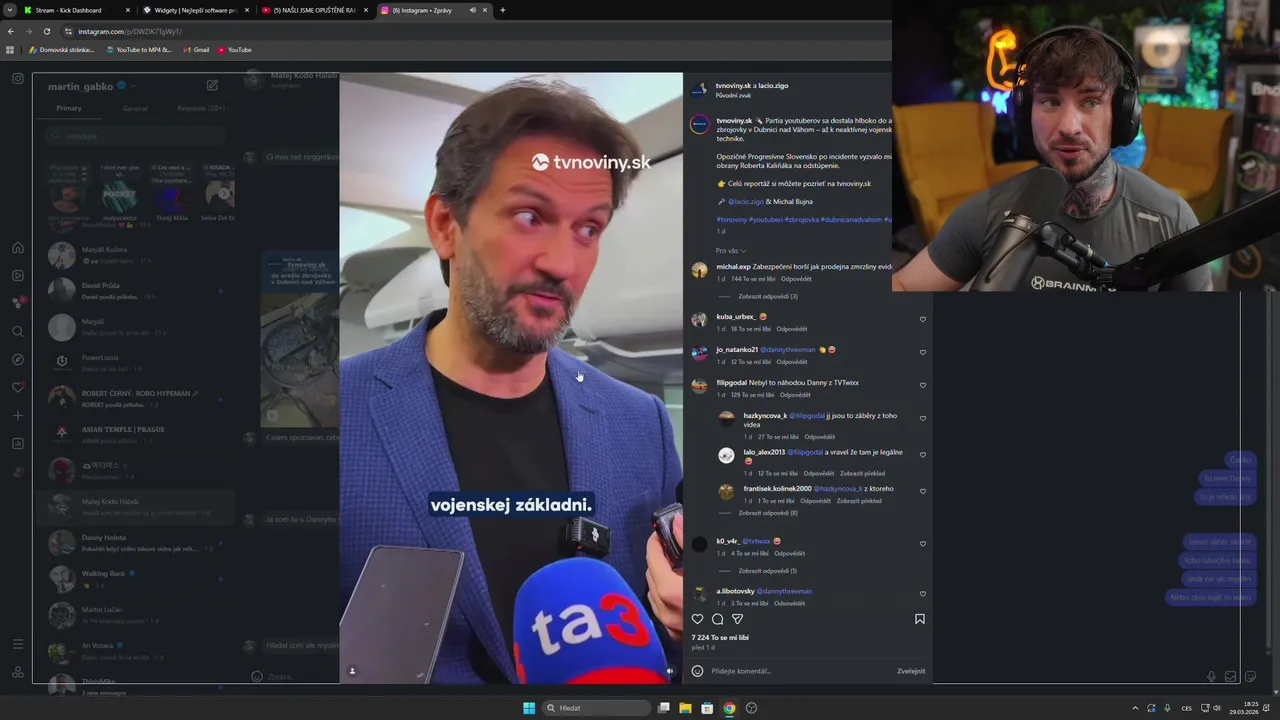Click new message compose icon

click(x=212, y=85)
